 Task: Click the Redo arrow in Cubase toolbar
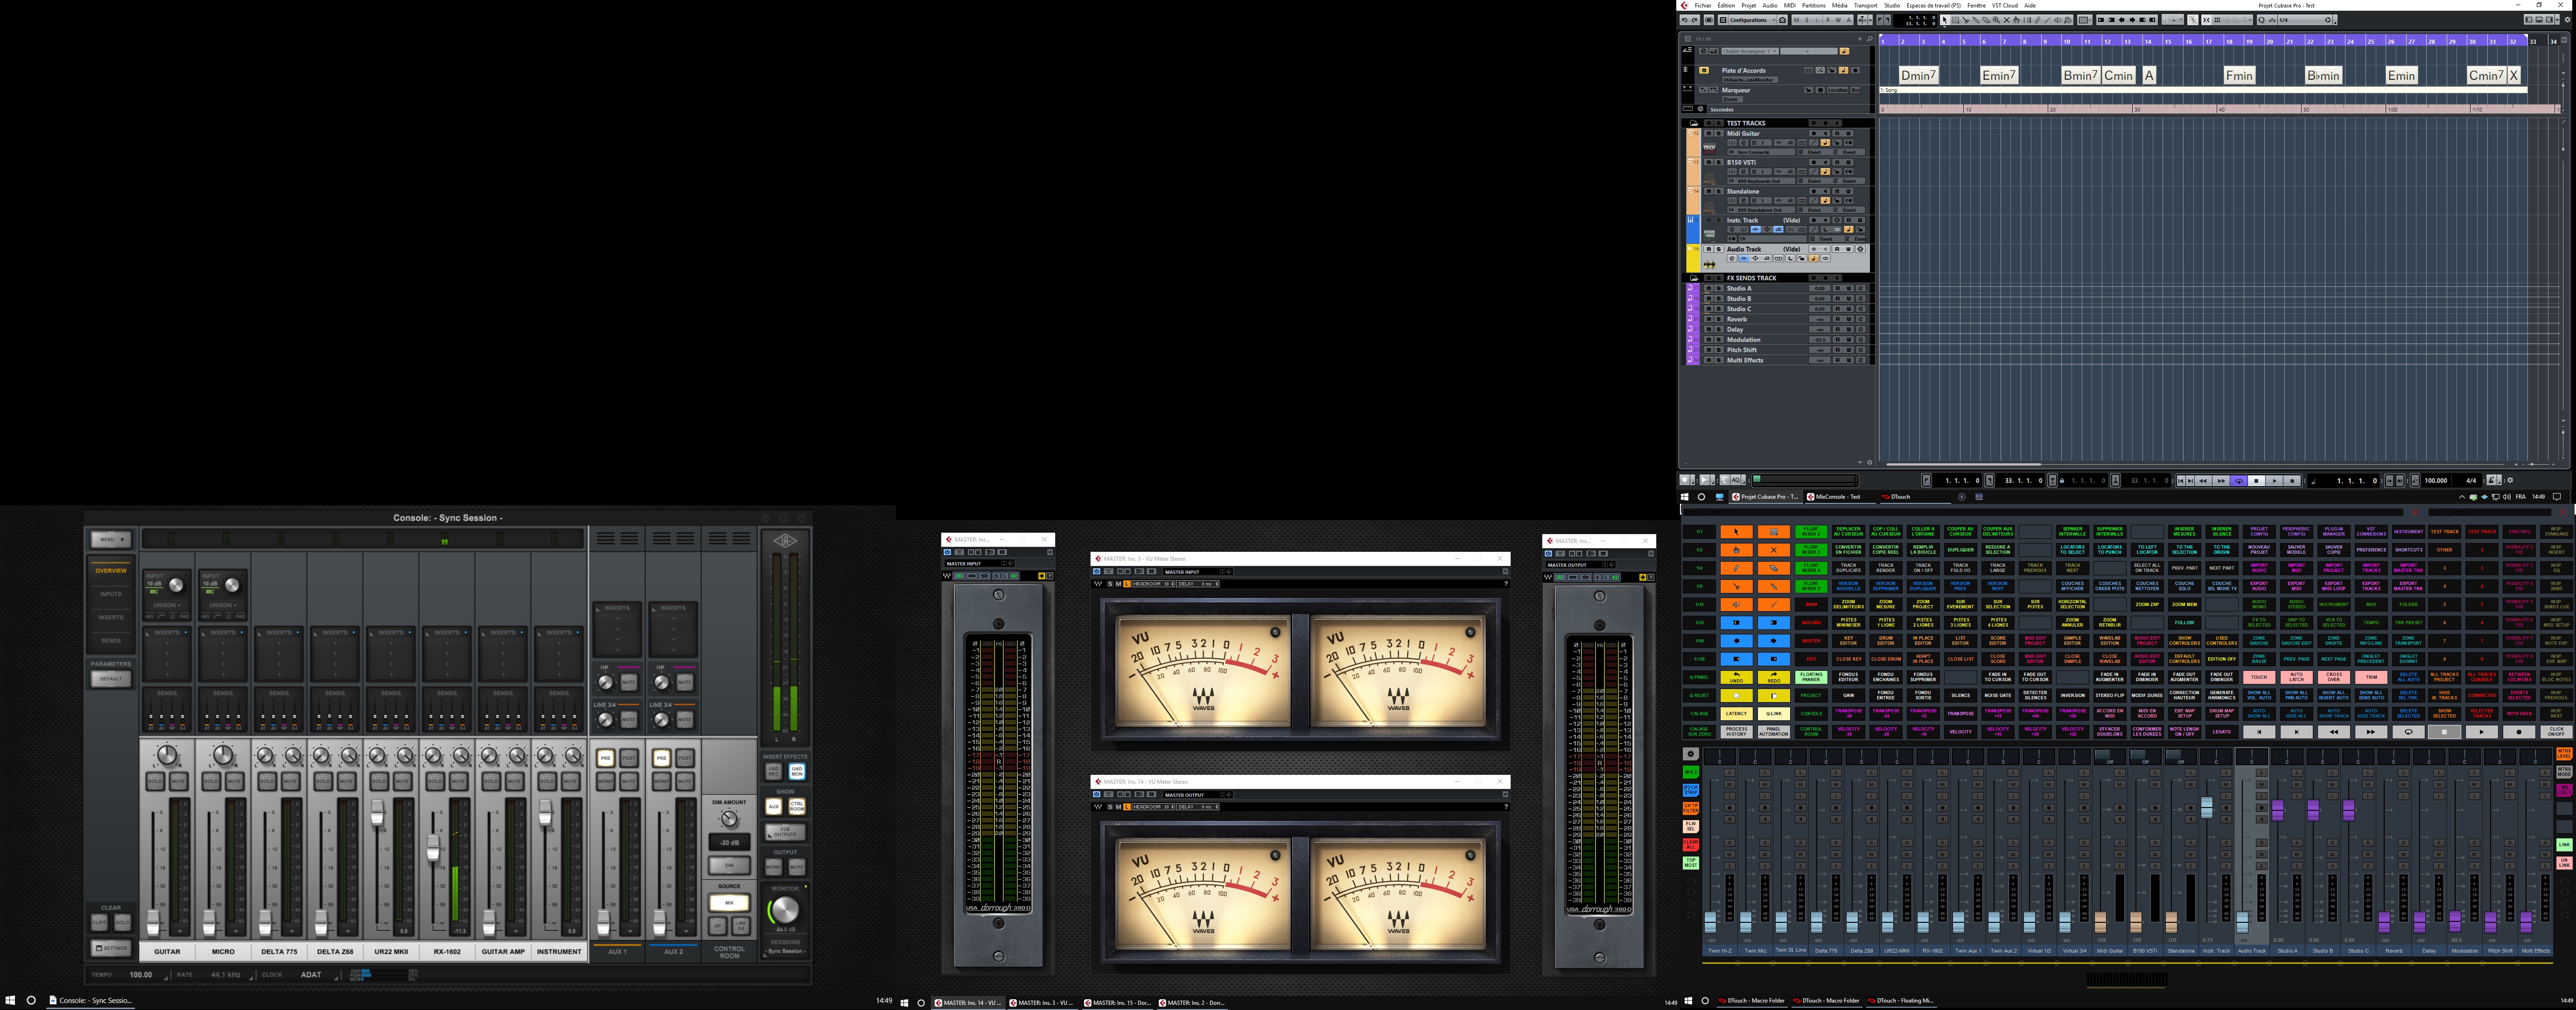coord(1695,20)
